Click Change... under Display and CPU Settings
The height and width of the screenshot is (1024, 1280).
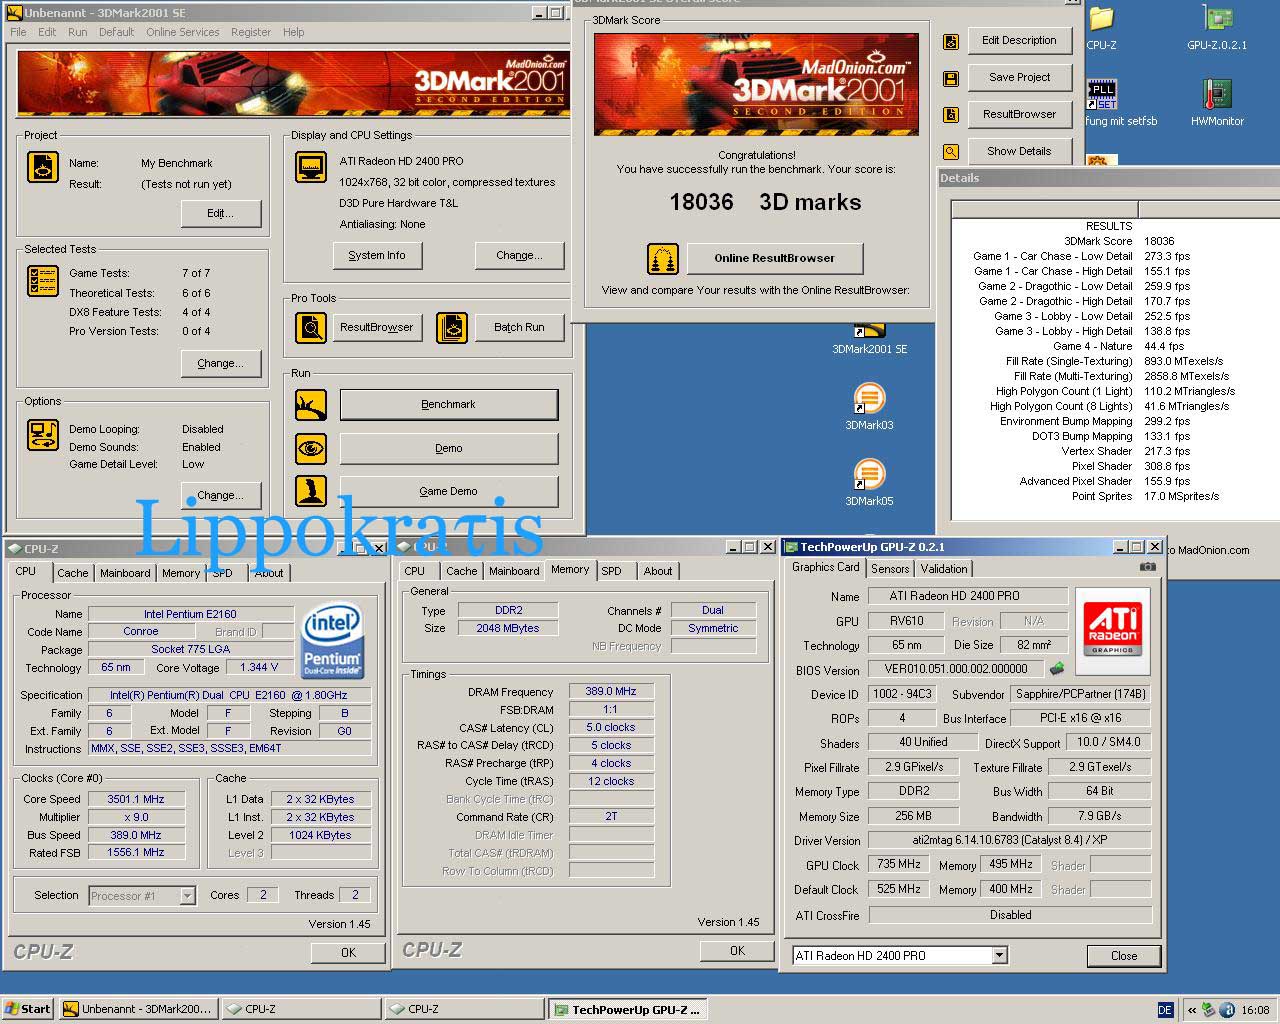pyautogui.click(x=519, y=255)
